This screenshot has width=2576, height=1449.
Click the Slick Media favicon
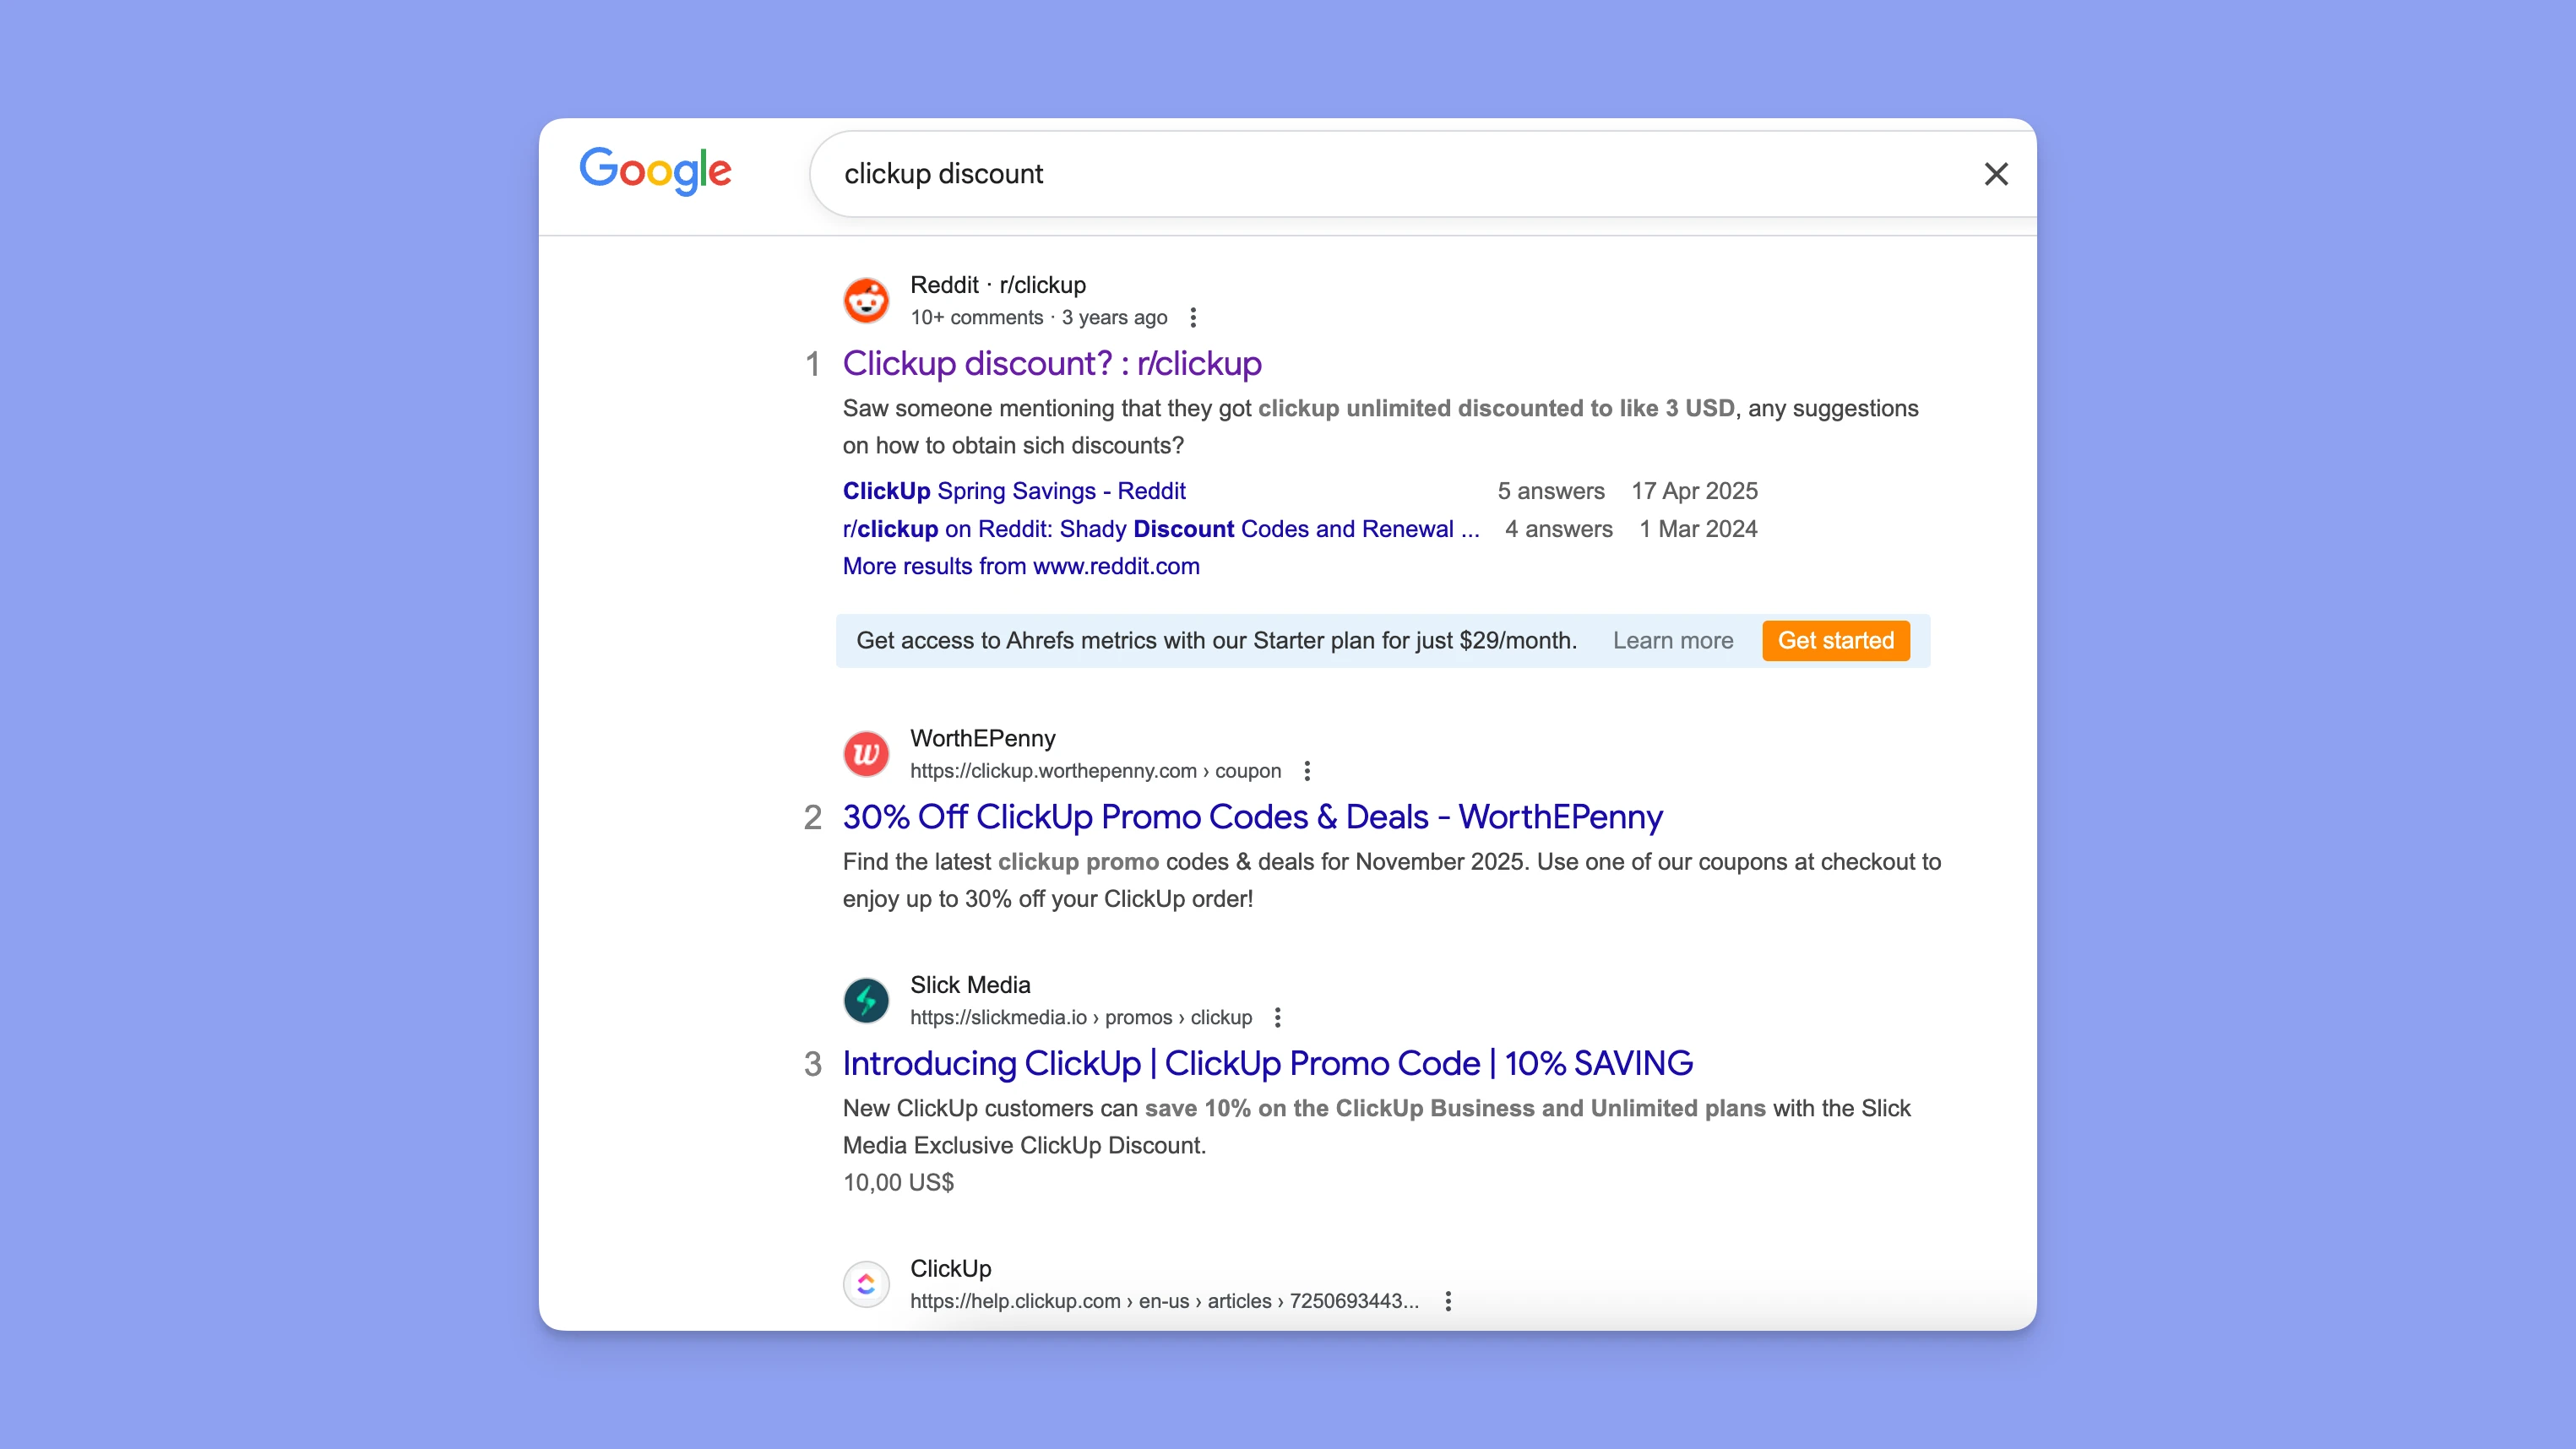point(866,1000)
